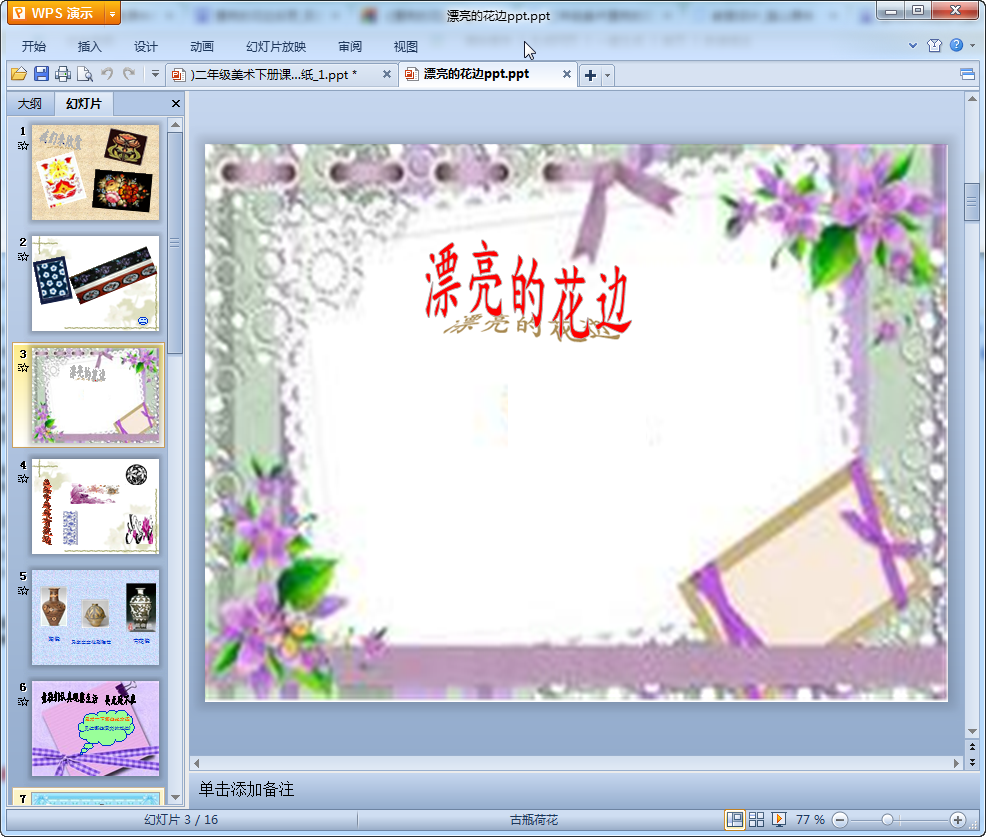Click animation star icon beside slide 6

[x=23, y=702]
